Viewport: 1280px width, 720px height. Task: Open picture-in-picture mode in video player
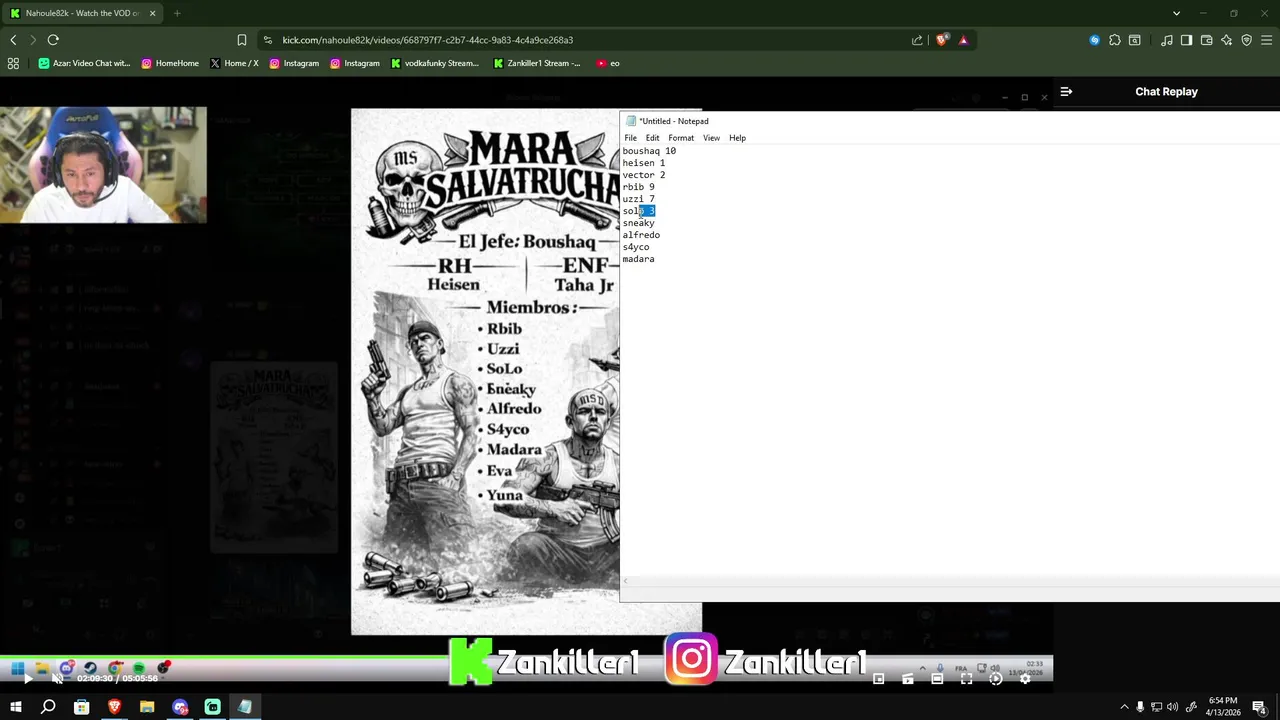878,679
